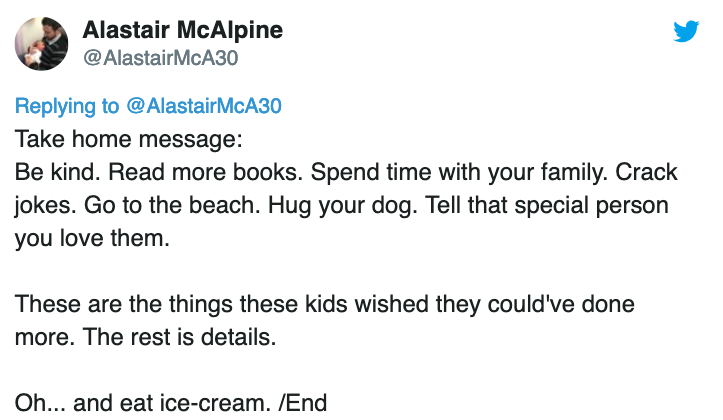Click the "Take home message:" line

pos(129,139)
